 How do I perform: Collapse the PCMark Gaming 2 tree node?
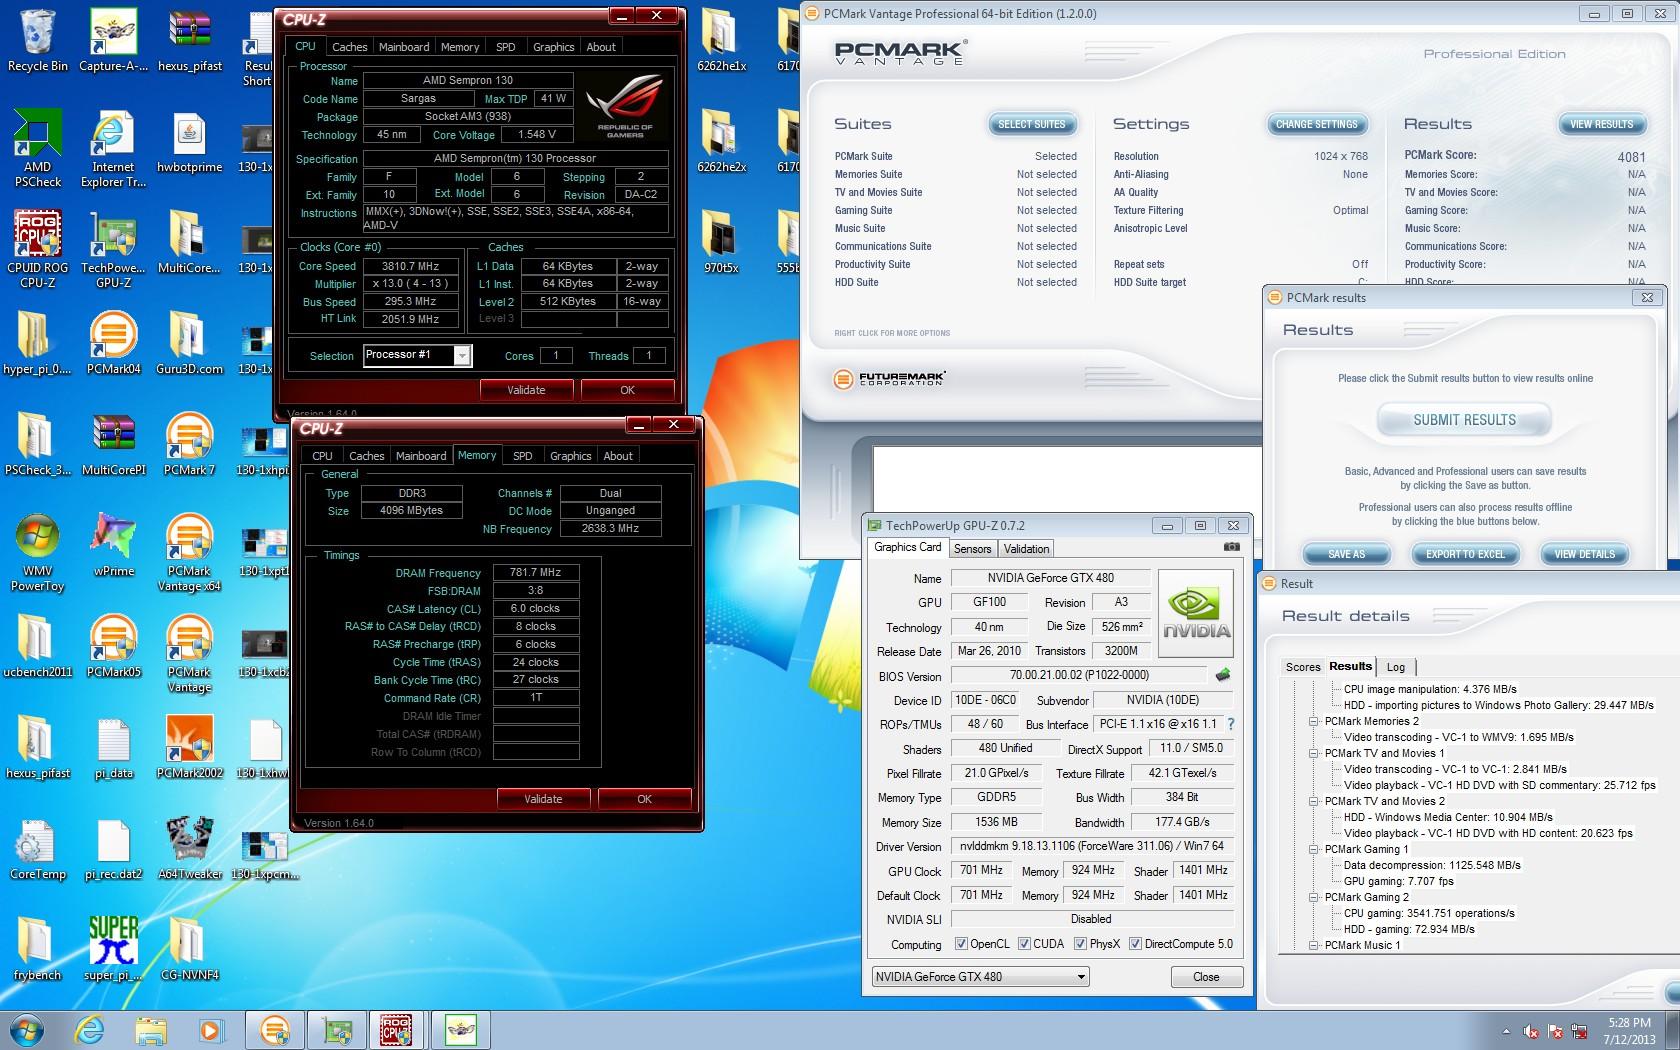tap(1314, 897)
